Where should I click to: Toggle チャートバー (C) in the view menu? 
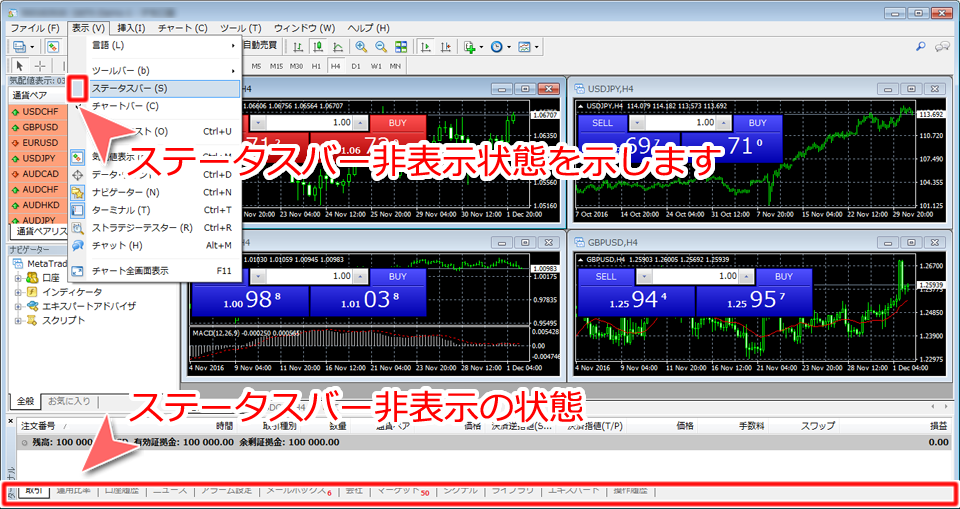[154, 107]
